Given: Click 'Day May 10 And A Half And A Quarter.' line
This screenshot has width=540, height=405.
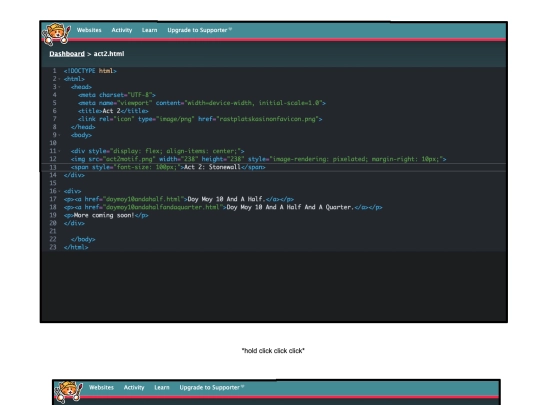Looking at the screenshot, I should (x=223, y=207).
